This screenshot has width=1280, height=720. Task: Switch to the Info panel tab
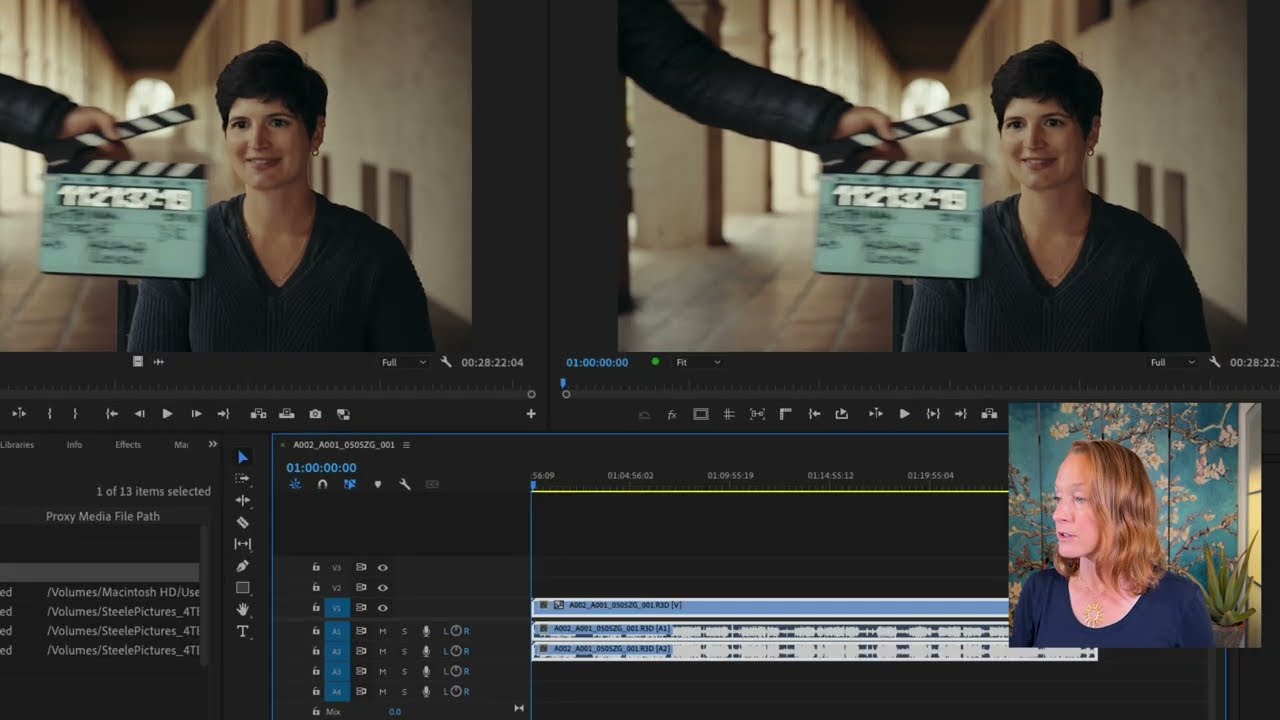74,444
